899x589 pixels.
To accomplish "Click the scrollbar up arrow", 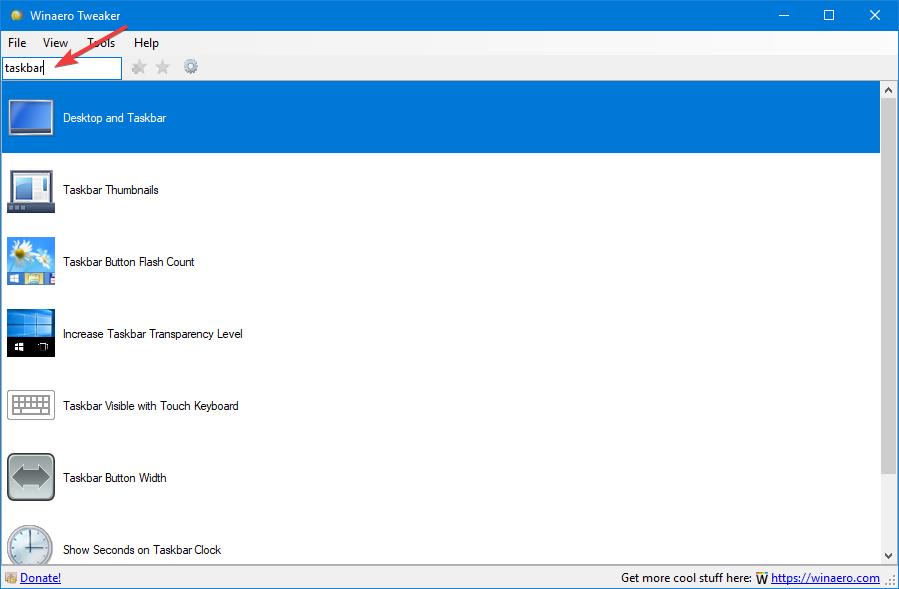I will (x=888, y=90).
